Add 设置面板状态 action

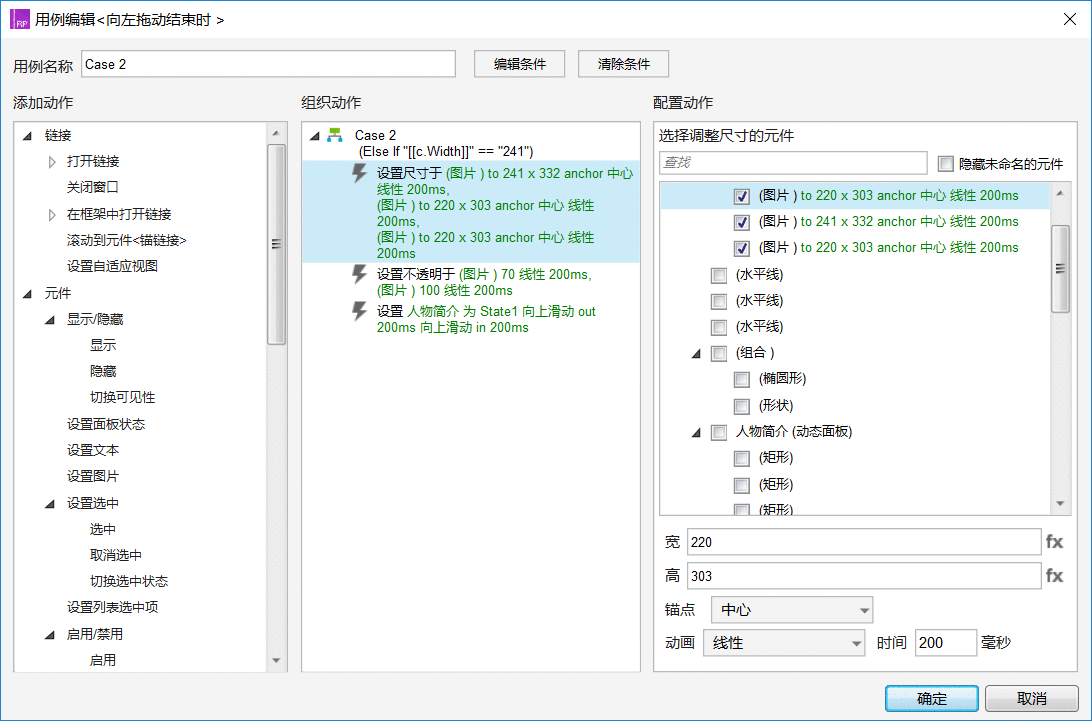point(106,424)
